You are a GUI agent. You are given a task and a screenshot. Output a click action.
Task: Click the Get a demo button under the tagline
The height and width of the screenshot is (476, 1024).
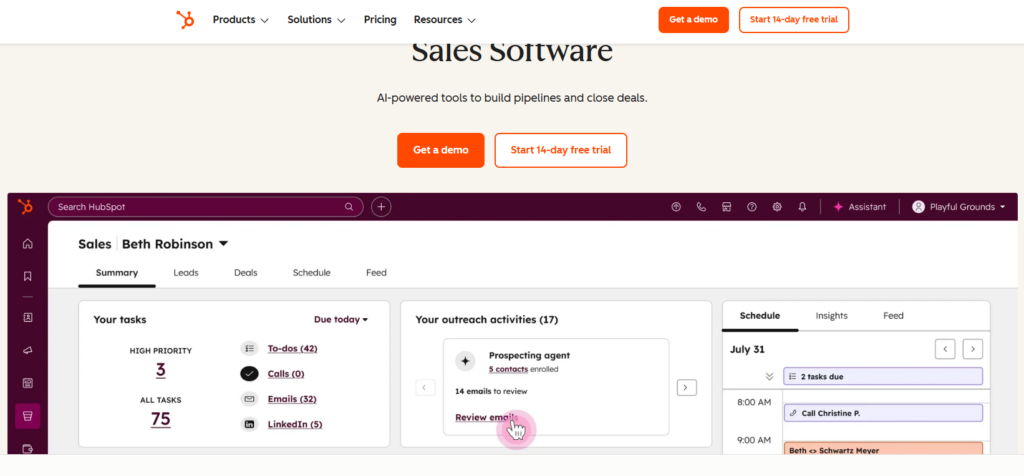(441, 150)
